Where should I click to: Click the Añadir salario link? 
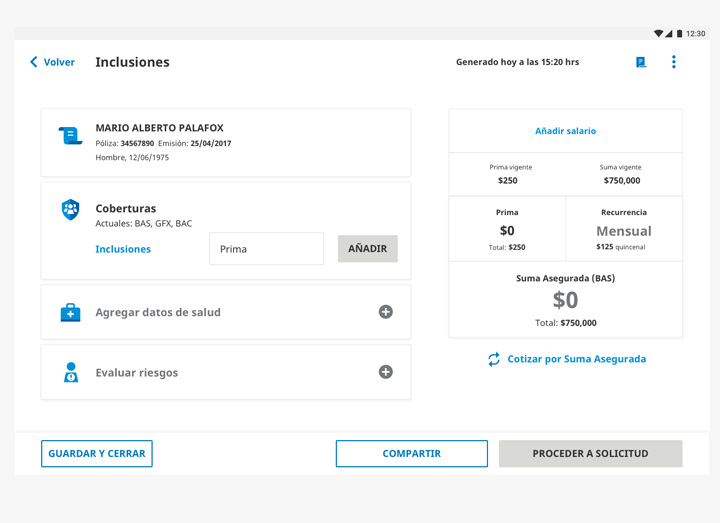(565, 131)
